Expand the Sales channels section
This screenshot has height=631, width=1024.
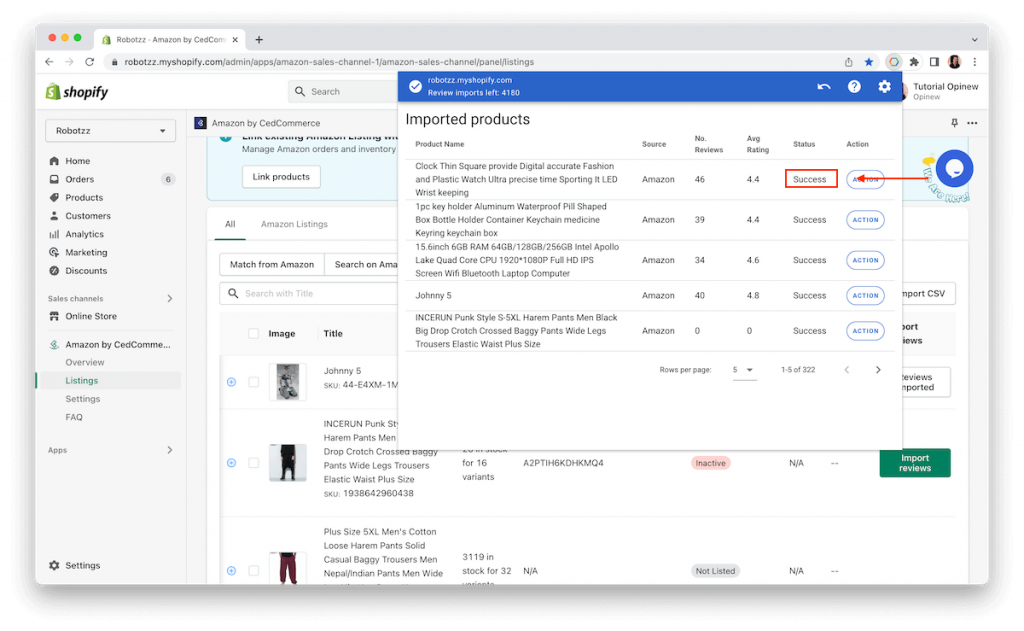(x=170, y=299)
